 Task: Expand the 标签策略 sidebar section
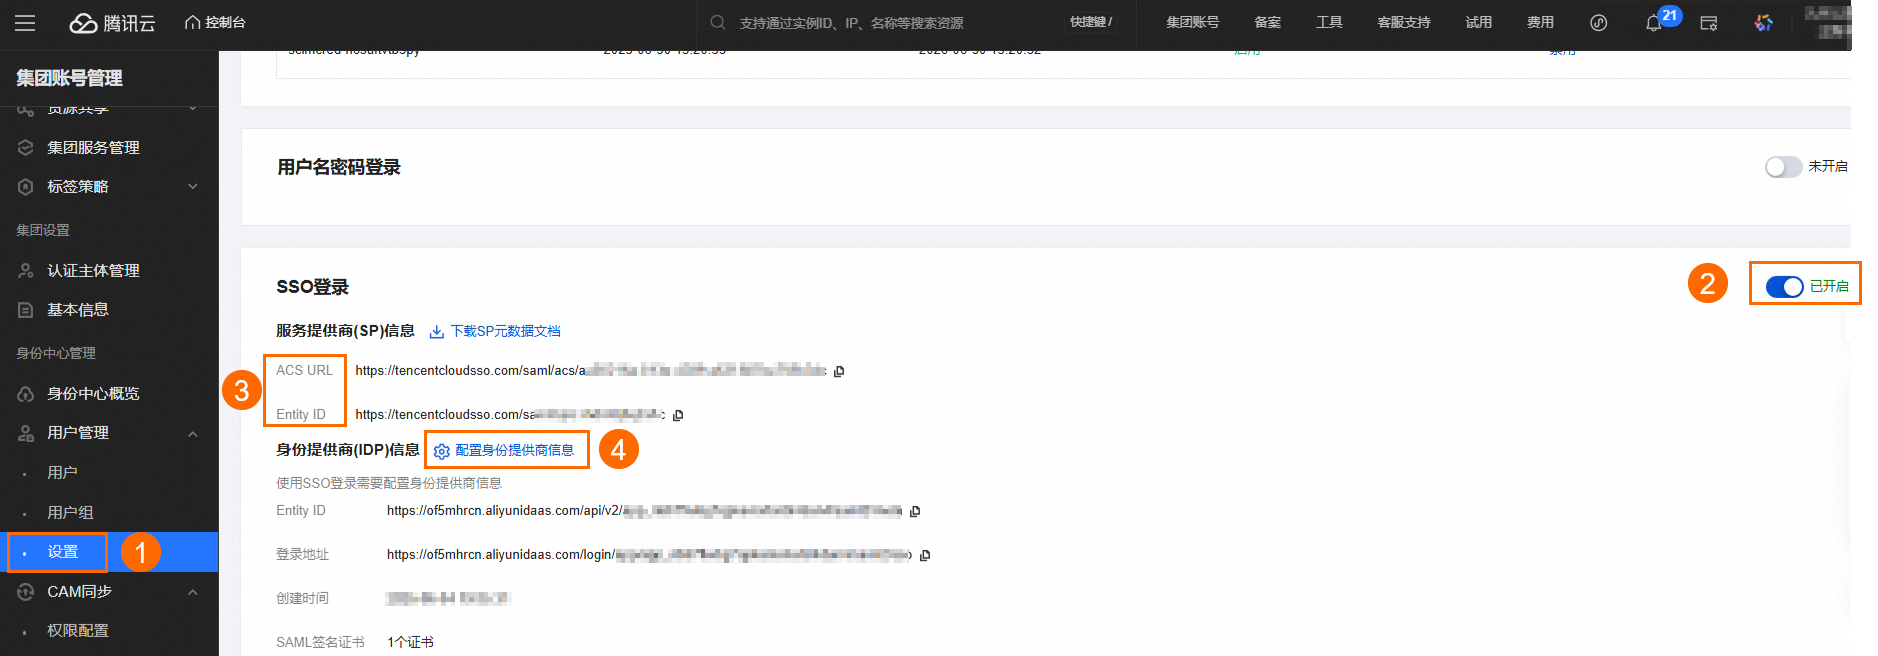109,187
